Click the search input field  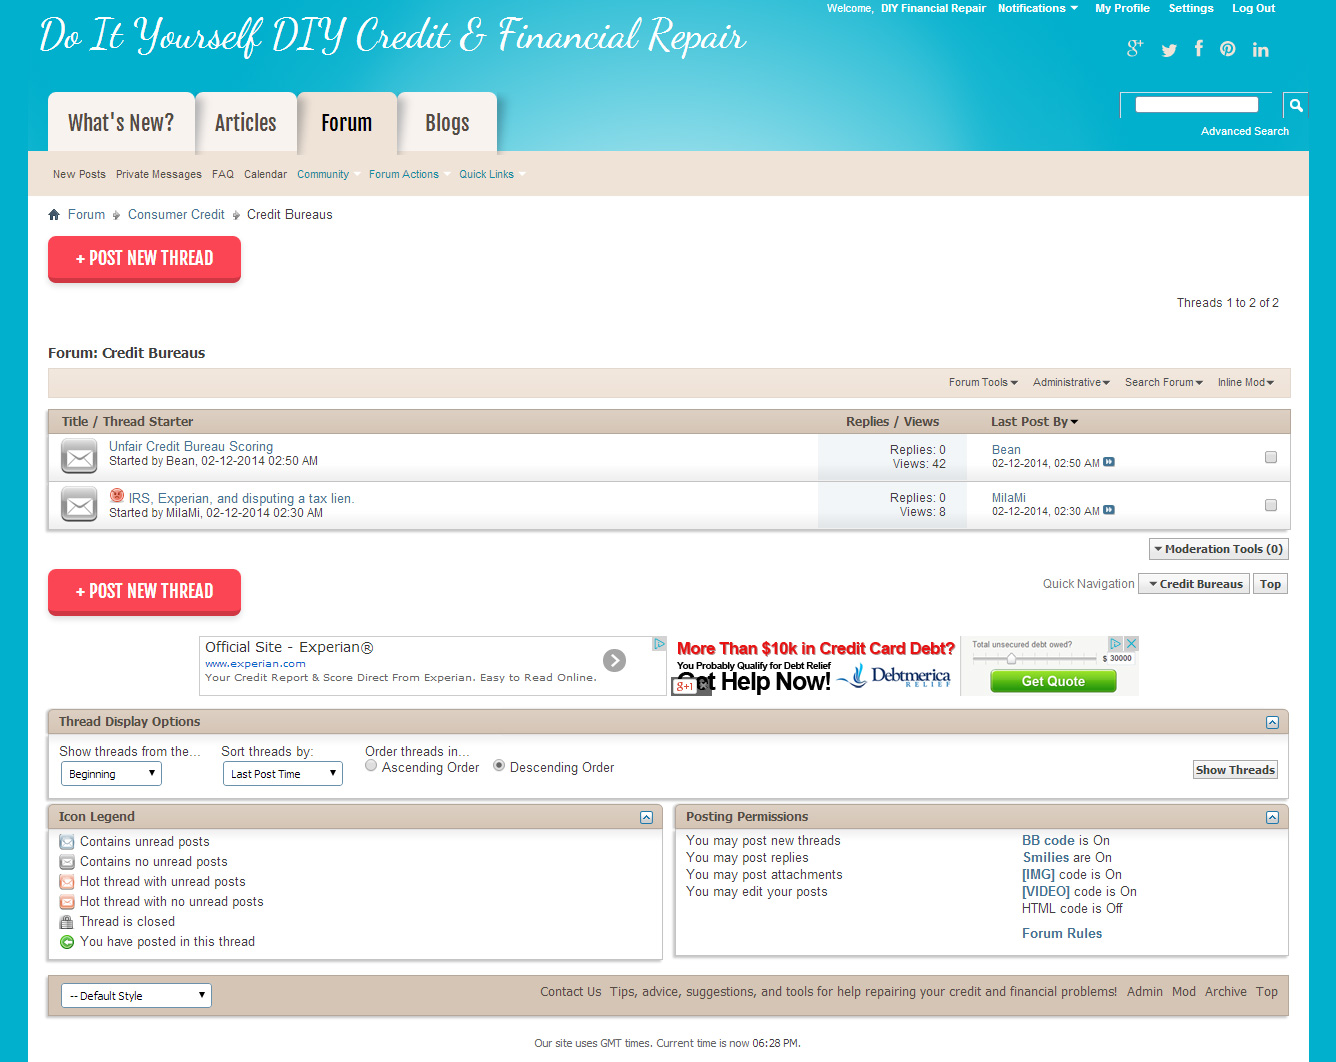pyautogui.click(x=1196, y=105)
